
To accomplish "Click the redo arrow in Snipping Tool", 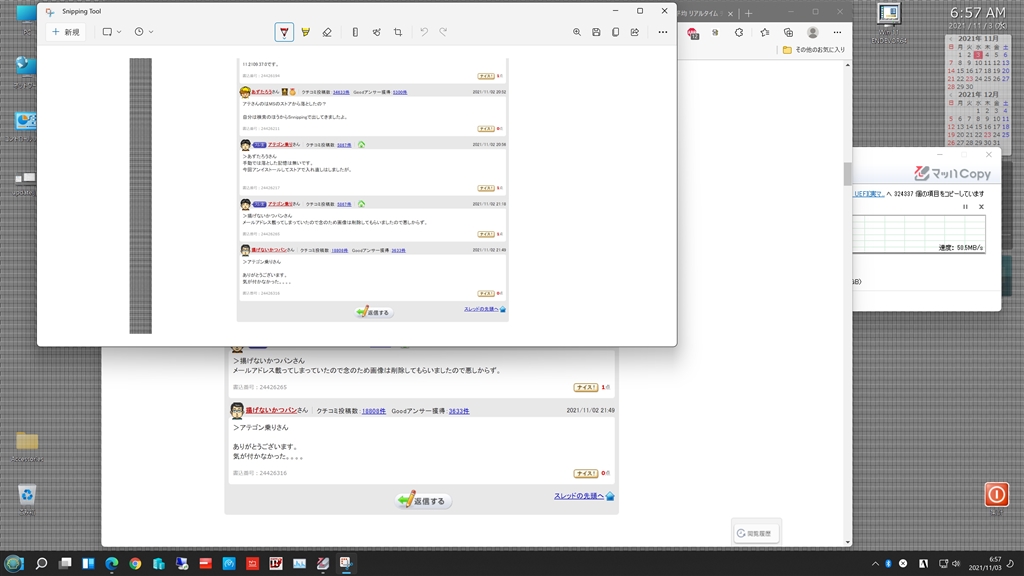I will click(x=443, y=32).
